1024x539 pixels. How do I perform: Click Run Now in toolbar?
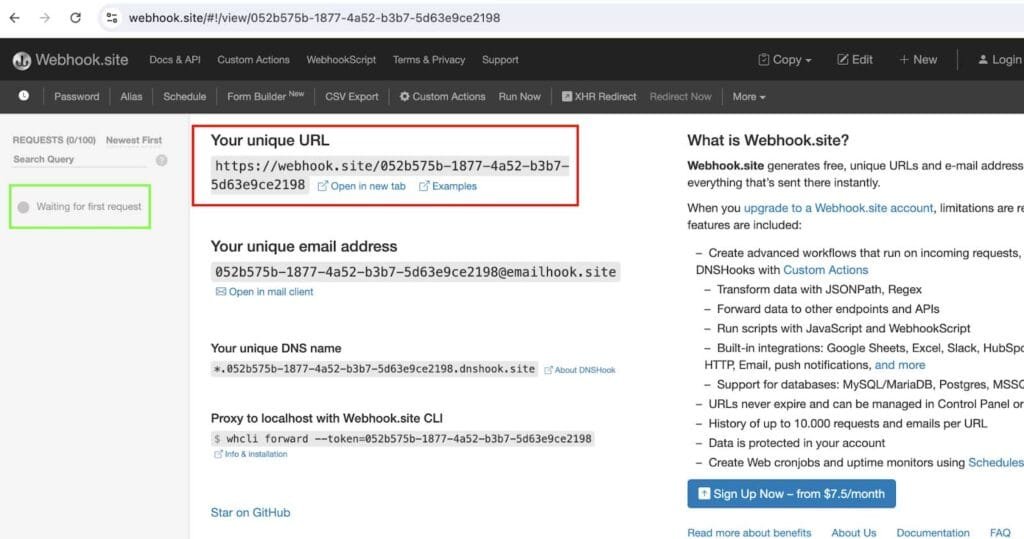pos(519,97)
